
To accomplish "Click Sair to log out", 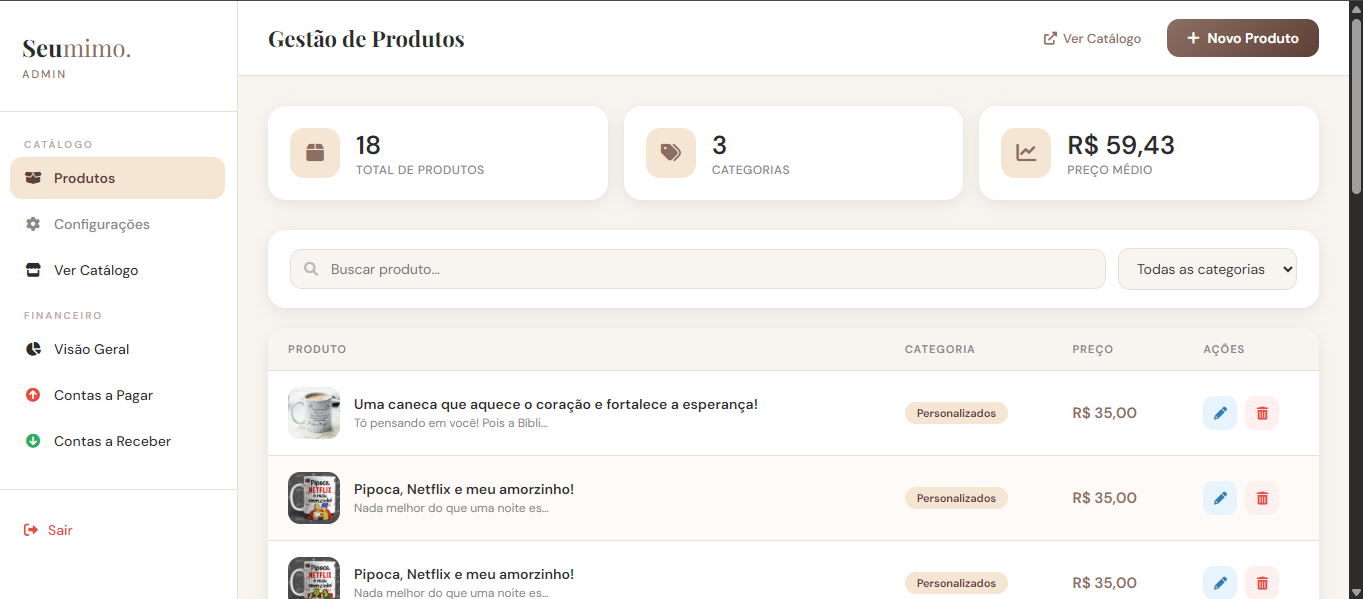I will tap(60, 530).
